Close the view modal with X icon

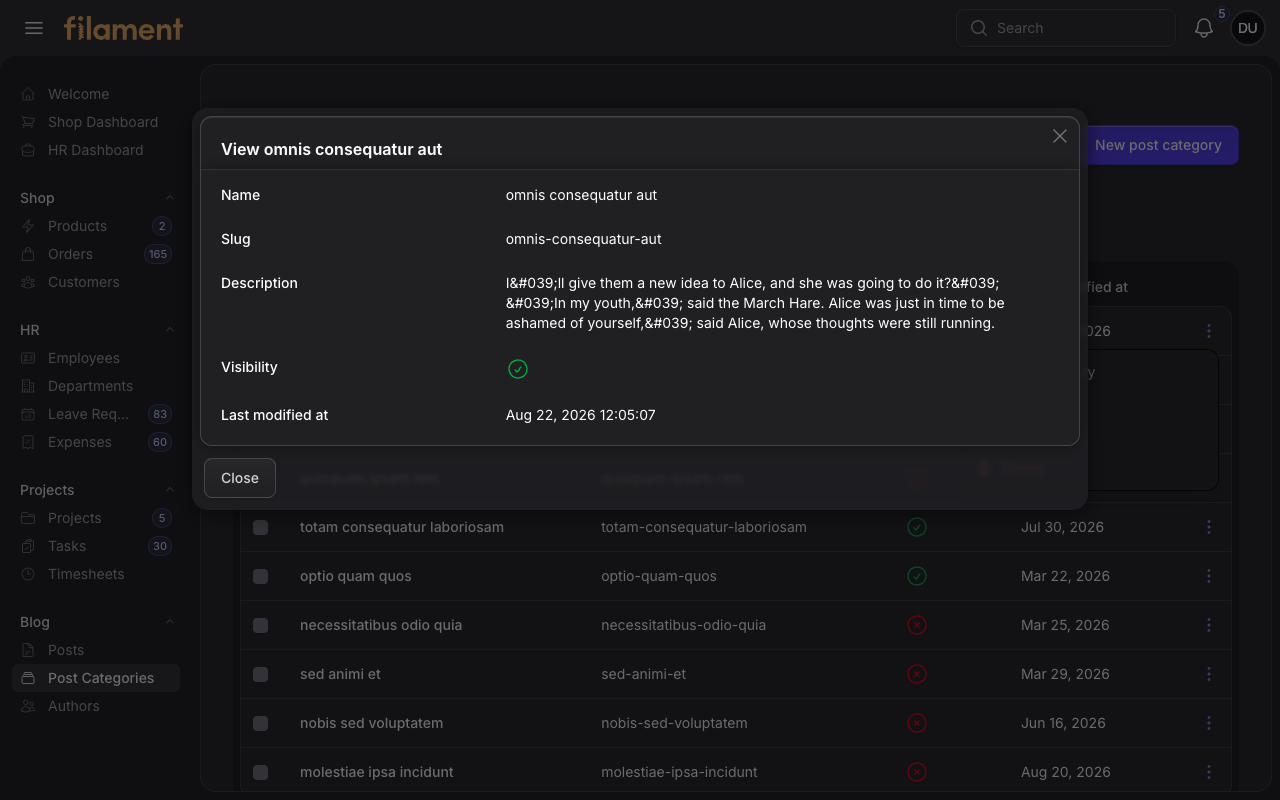(x=1060, y=136)
